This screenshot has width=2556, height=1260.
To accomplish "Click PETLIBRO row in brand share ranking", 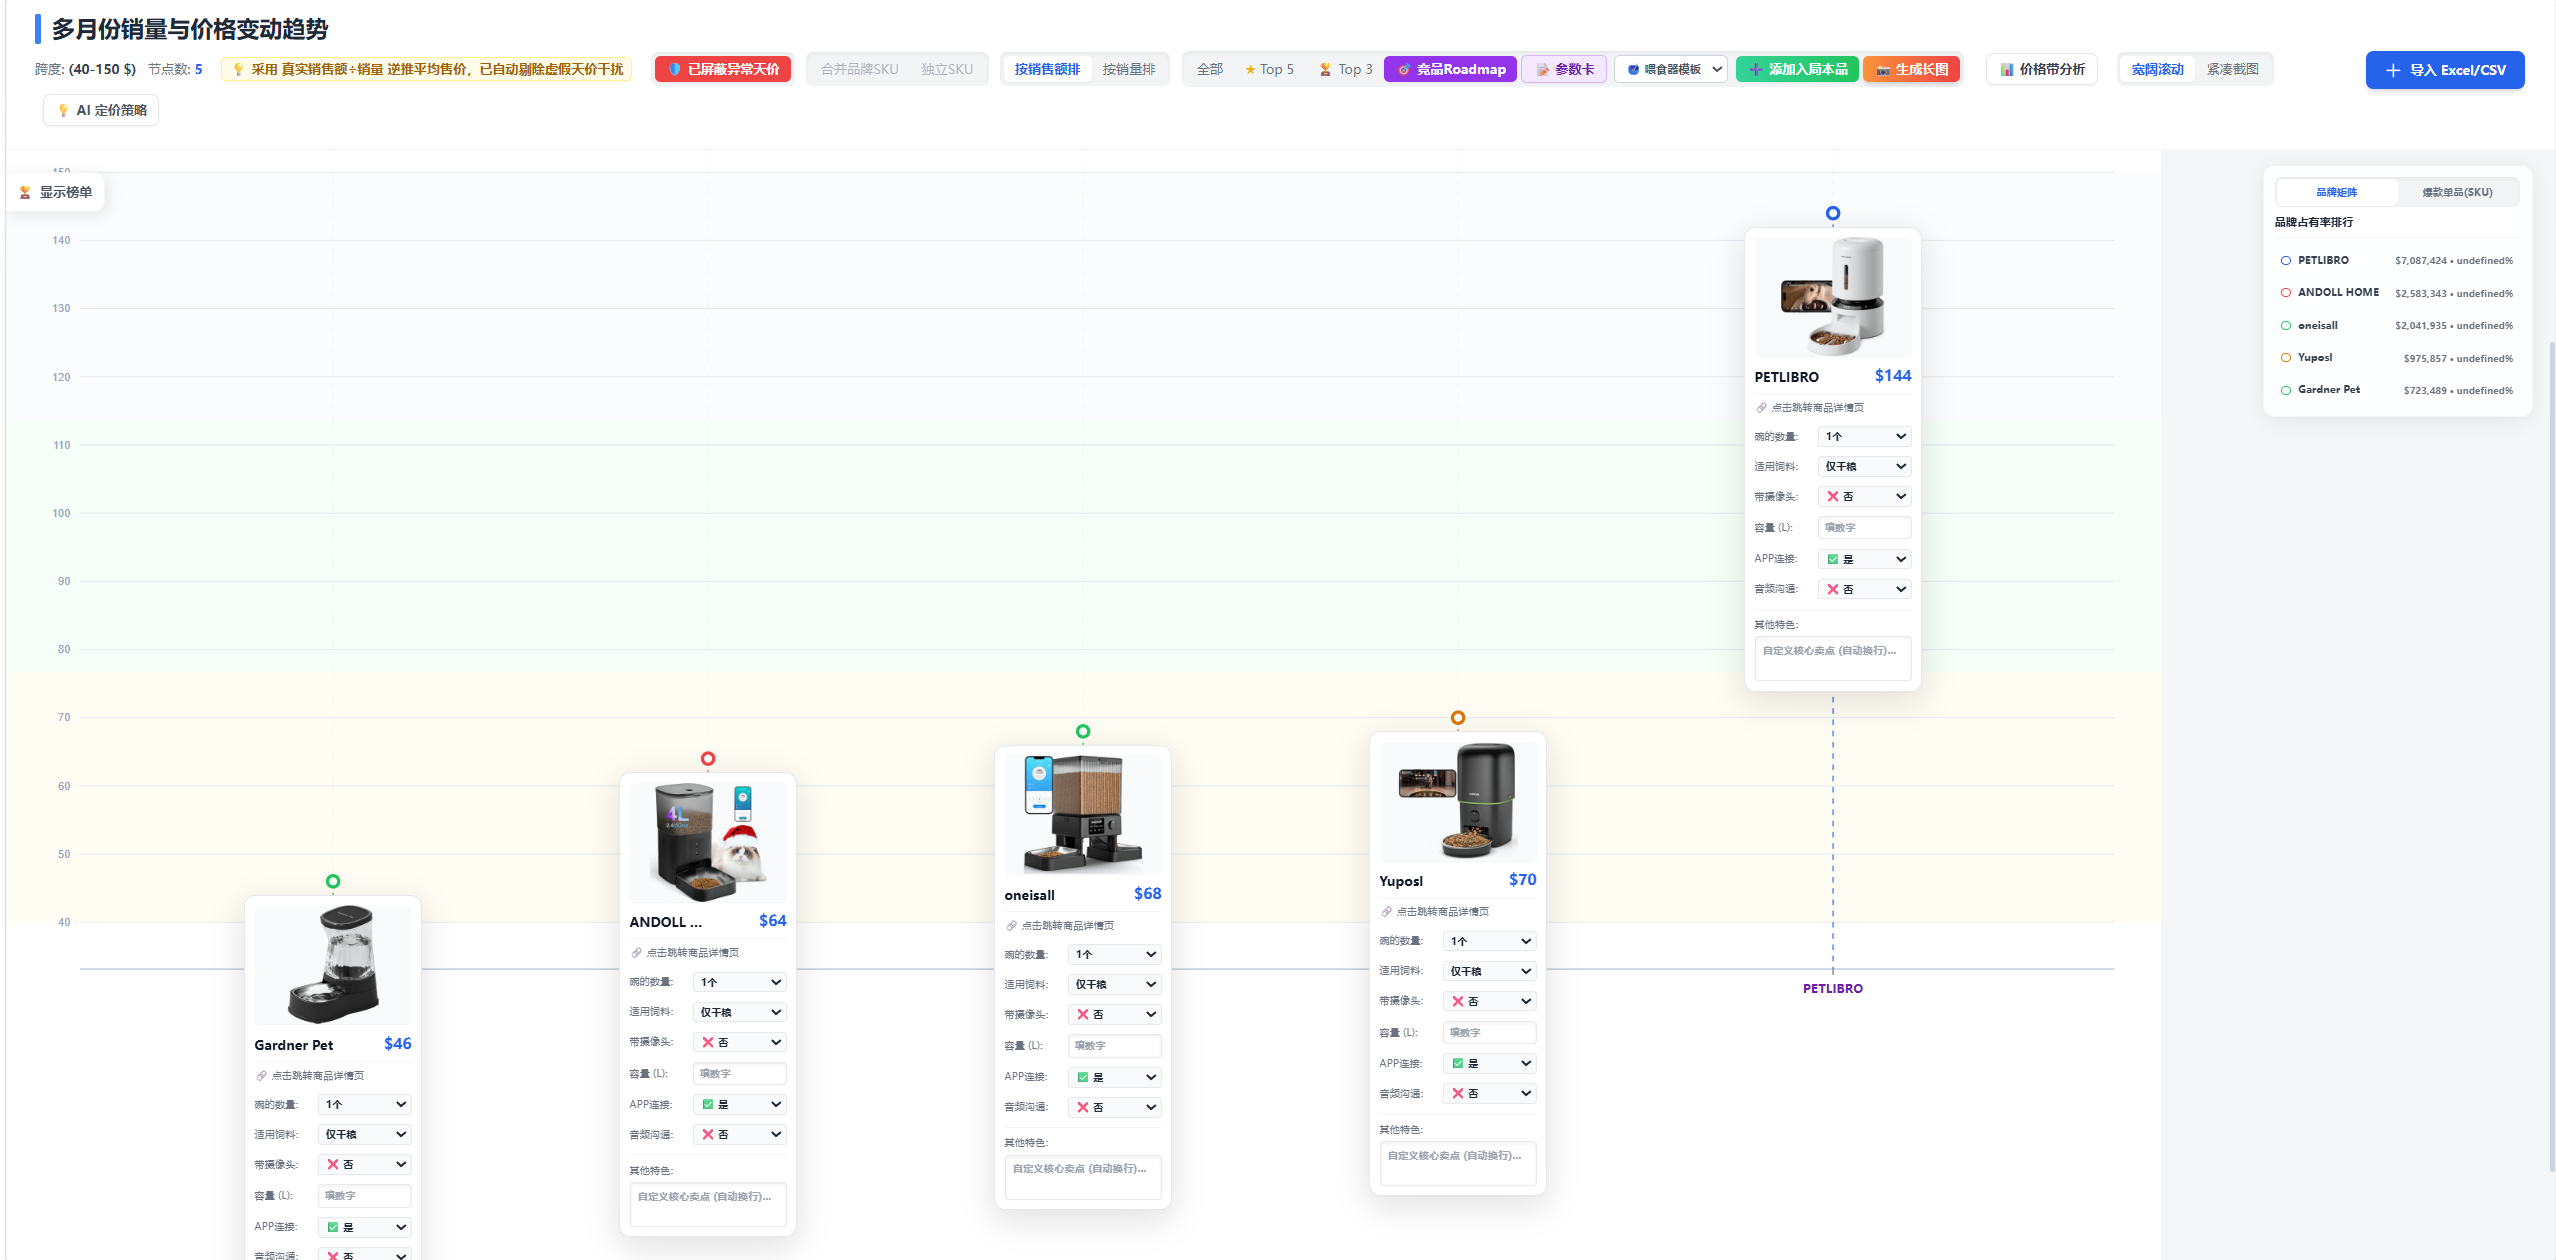I will pos(2396,260).
